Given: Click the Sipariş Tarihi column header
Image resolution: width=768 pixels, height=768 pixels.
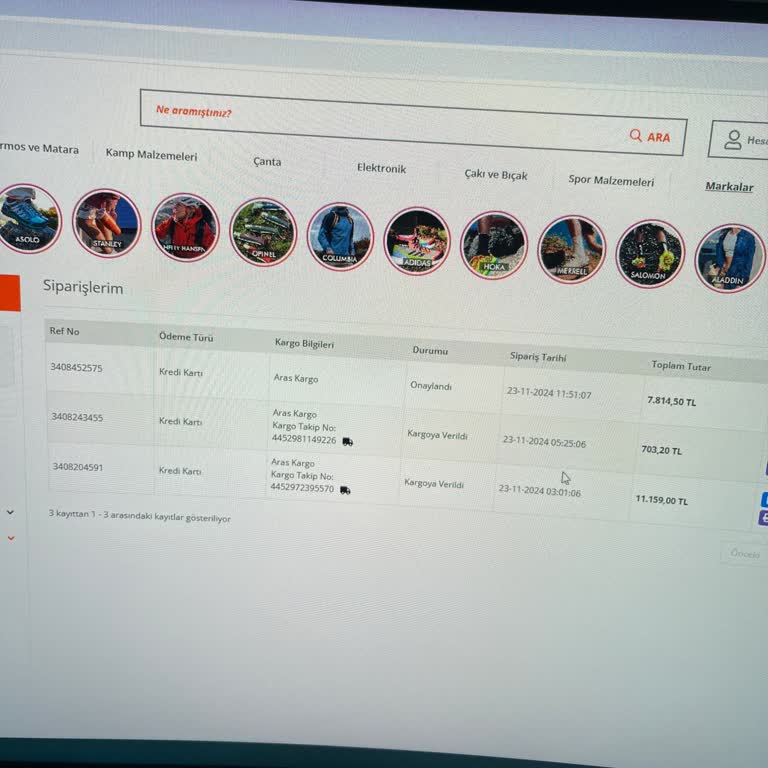Looking at the screenshot, I should coord(538,357).
